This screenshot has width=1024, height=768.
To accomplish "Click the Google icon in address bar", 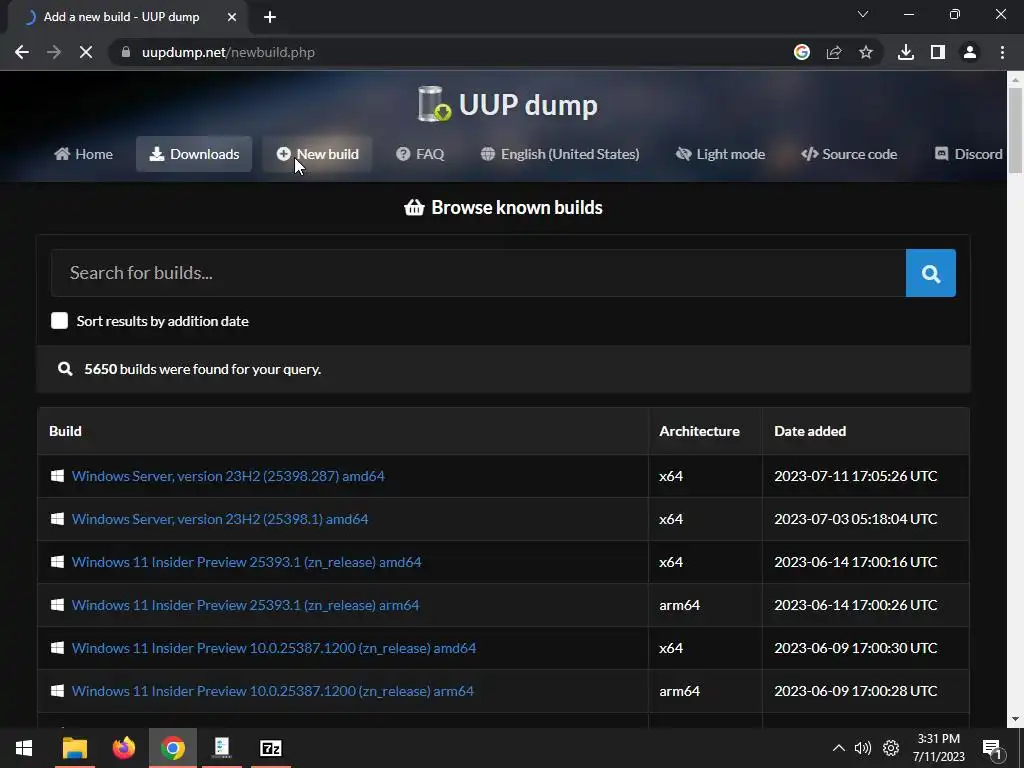I will (802, 52).
